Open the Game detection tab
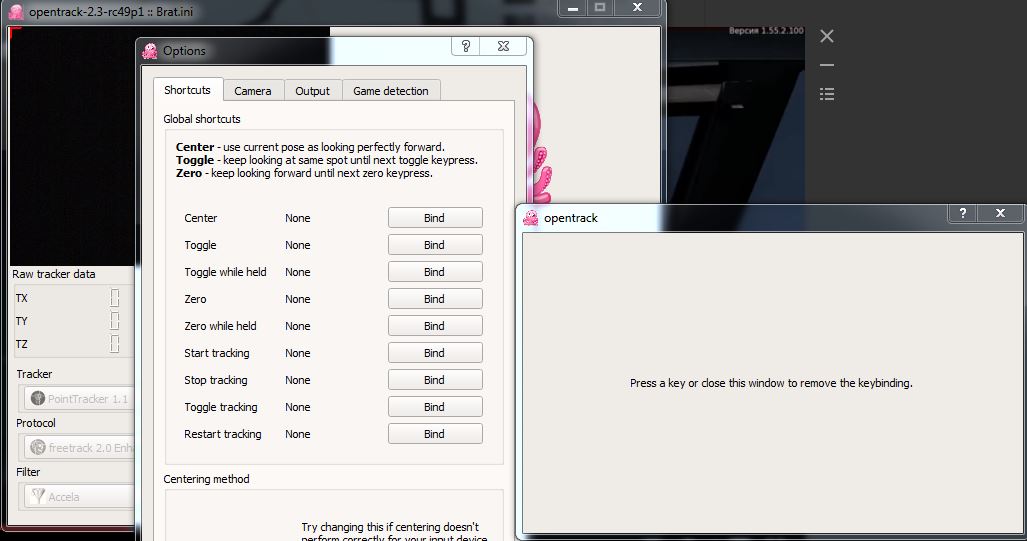This screenshot has width=1027, height=541. (391, 91)
